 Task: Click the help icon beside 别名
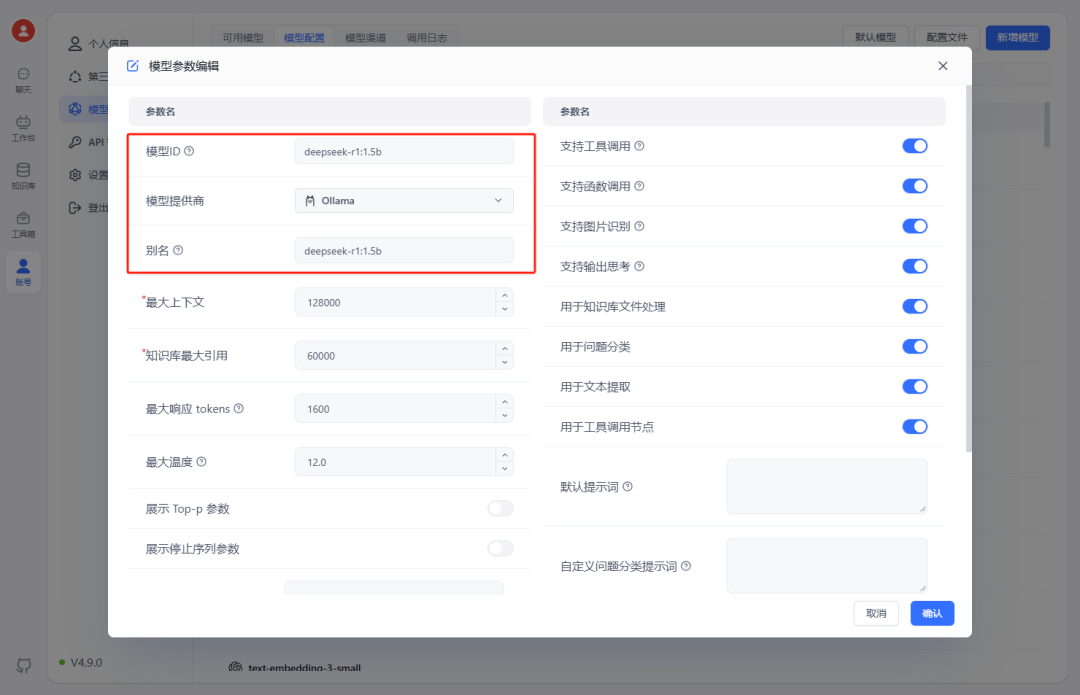point(178,250)
